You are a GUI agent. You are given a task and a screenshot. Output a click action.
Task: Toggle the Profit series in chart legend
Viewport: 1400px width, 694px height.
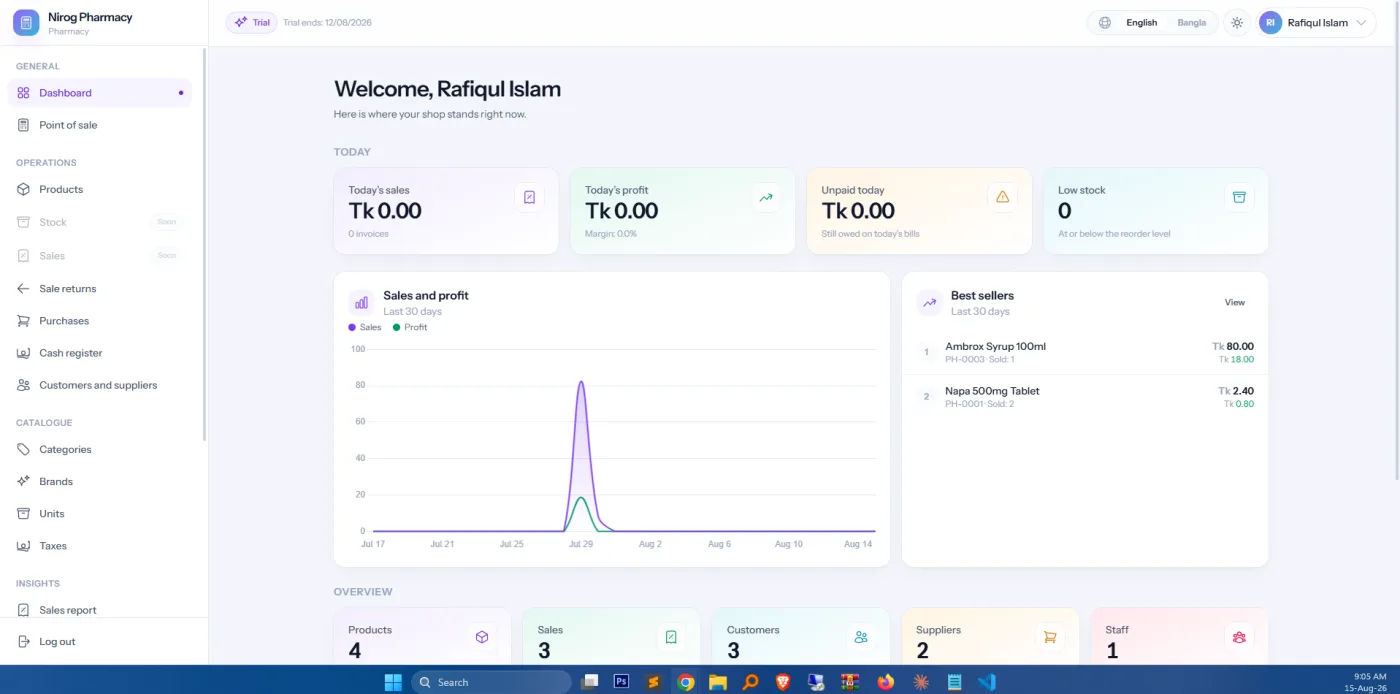tap(410, 327)
